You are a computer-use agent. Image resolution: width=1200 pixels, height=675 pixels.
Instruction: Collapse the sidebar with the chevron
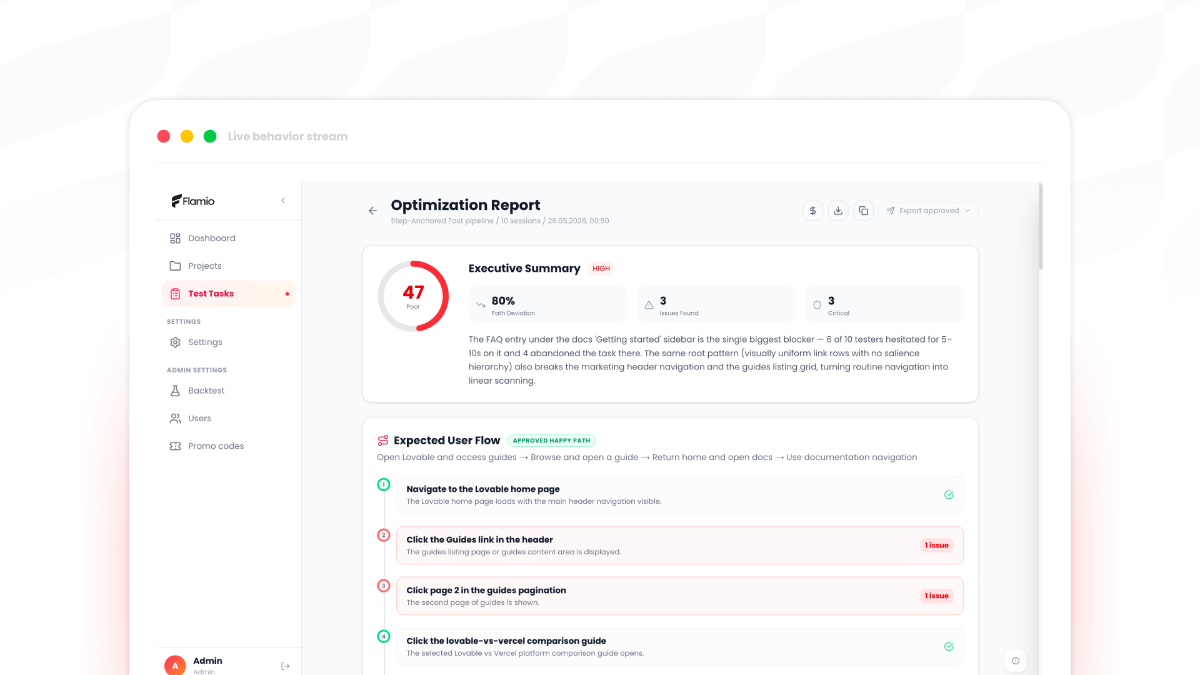[x=283, y=201]
